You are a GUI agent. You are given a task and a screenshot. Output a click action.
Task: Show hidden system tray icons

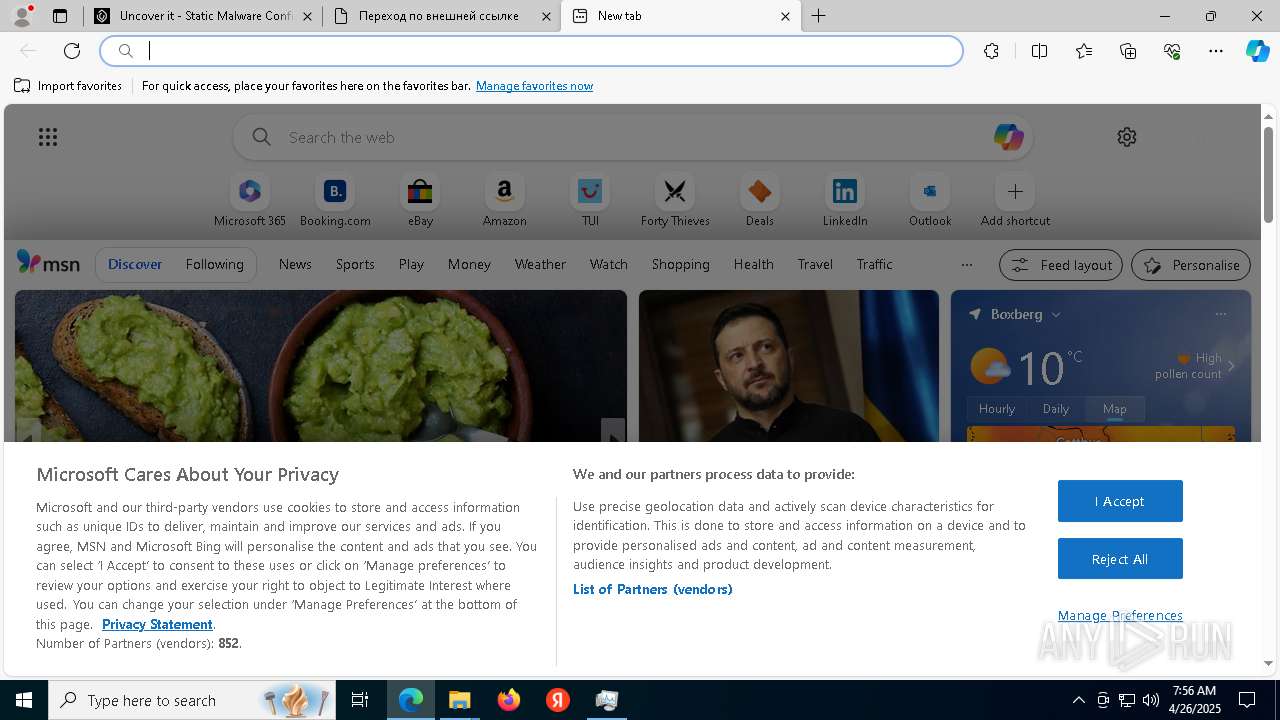[1078, 700]
